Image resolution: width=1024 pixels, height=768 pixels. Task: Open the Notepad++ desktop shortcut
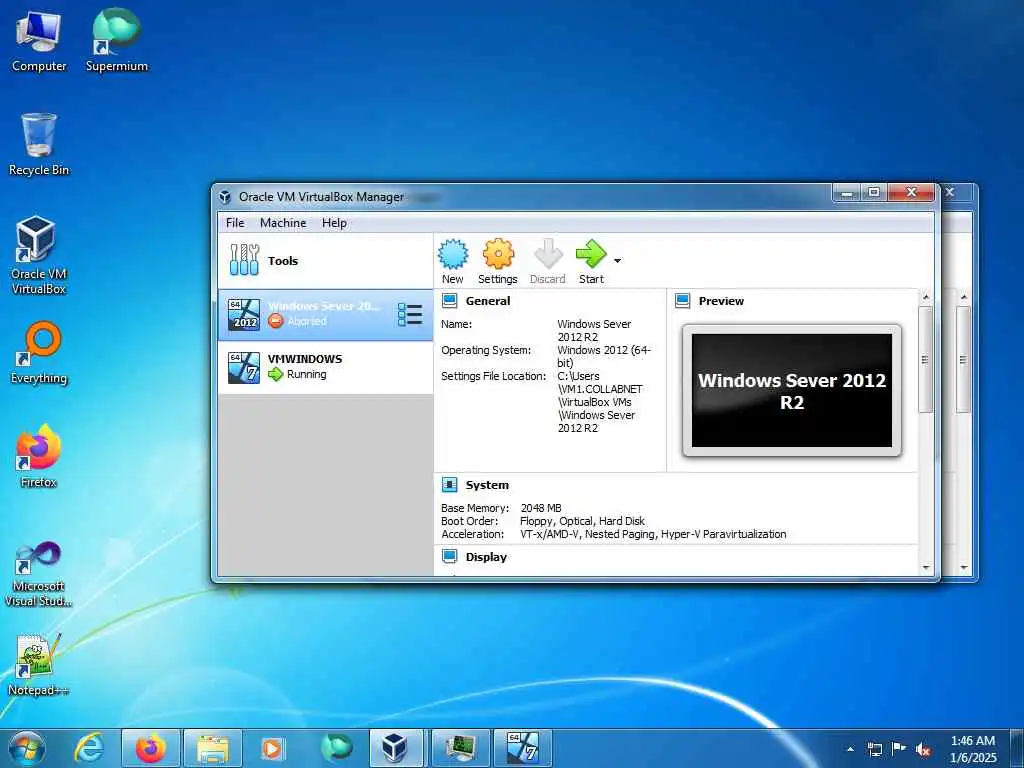point(39,665)
